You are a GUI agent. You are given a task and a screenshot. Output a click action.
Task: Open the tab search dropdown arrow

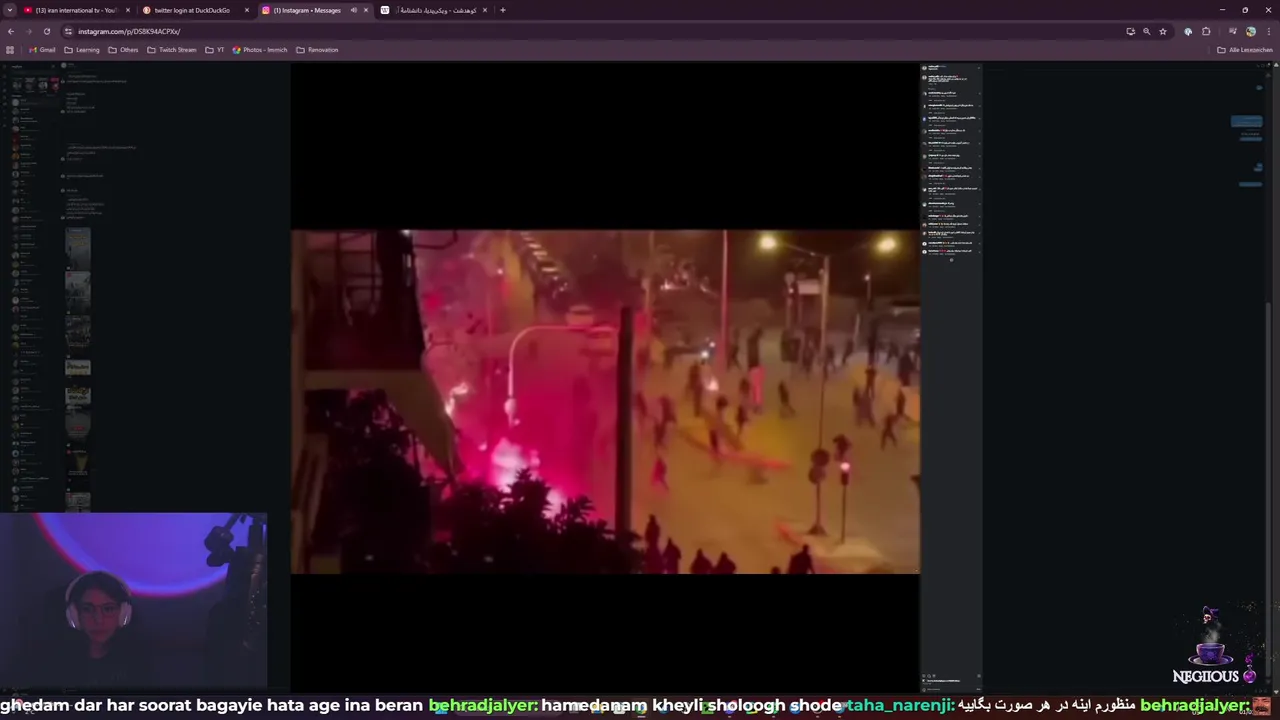(x=8, y=10)
